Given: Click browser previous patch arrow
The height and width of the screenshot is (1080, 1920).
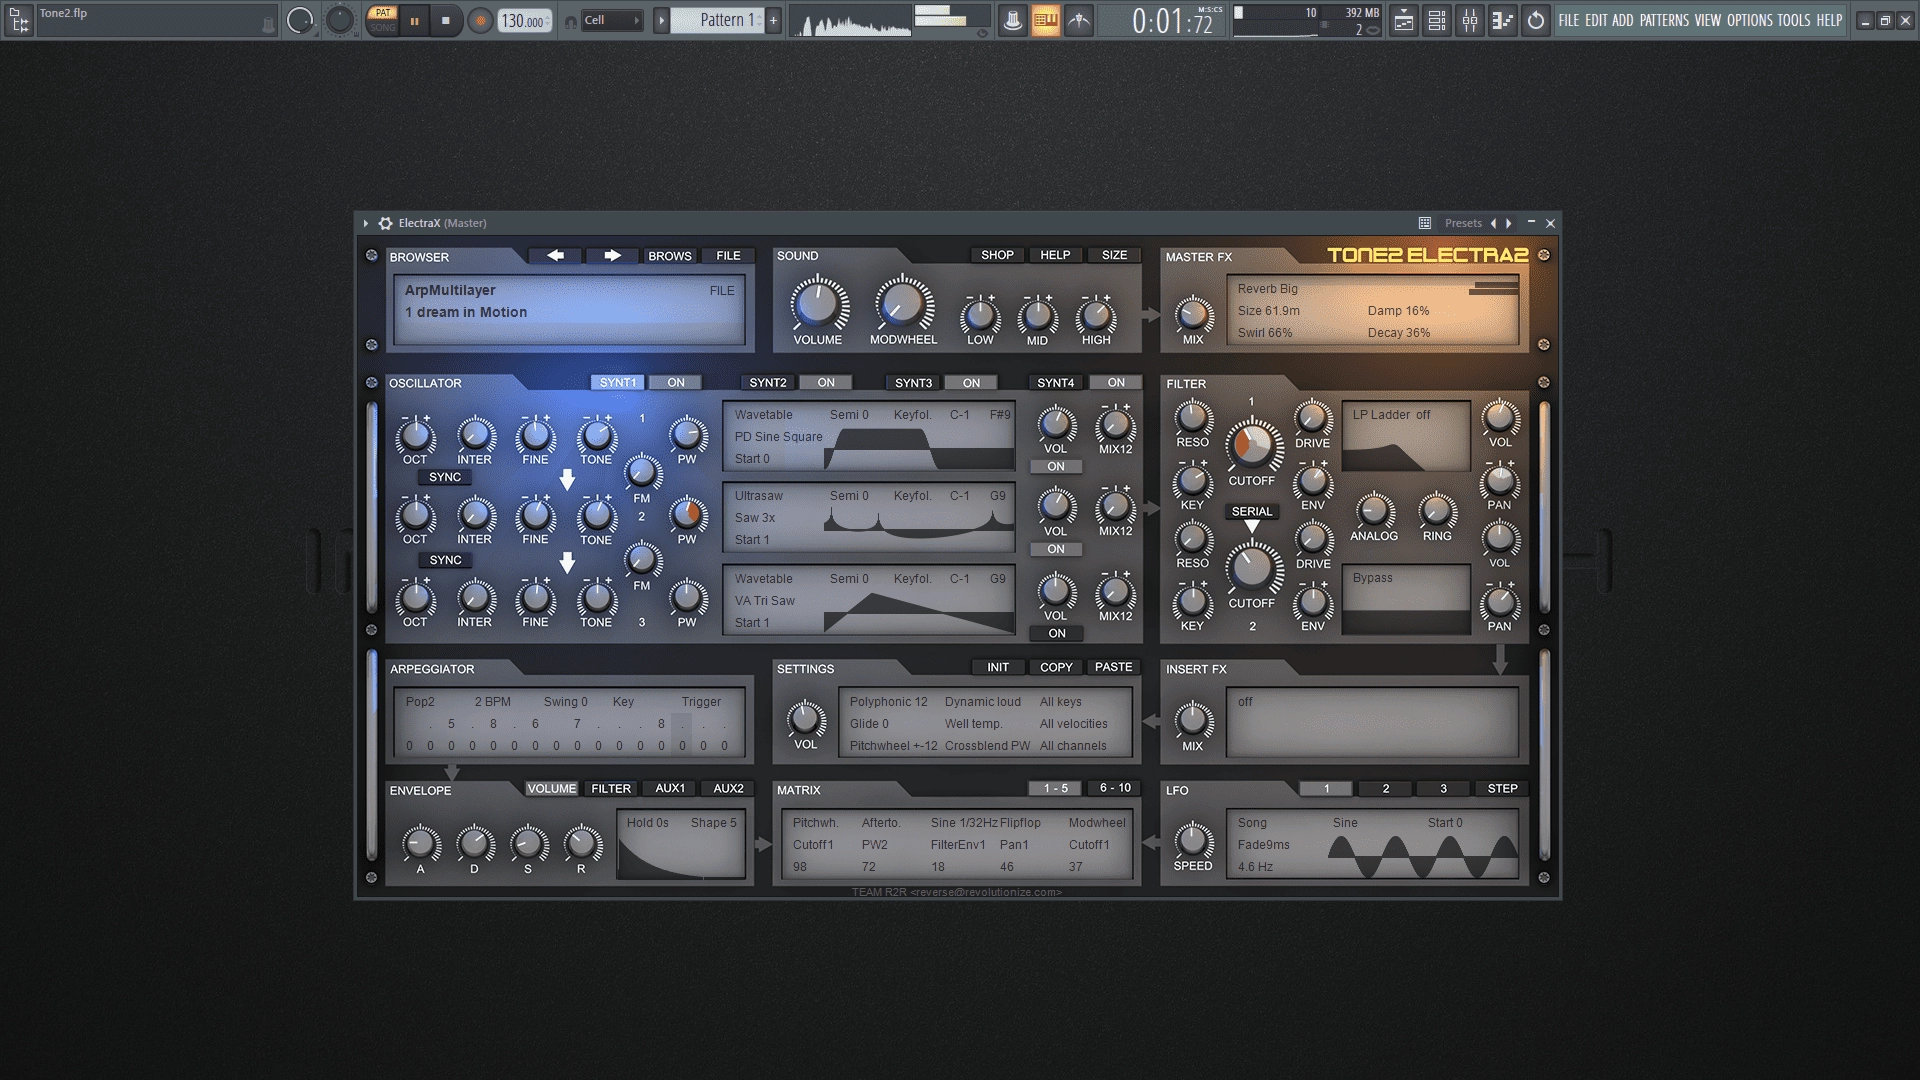Looking at the screenshot, I should (555, 256).
